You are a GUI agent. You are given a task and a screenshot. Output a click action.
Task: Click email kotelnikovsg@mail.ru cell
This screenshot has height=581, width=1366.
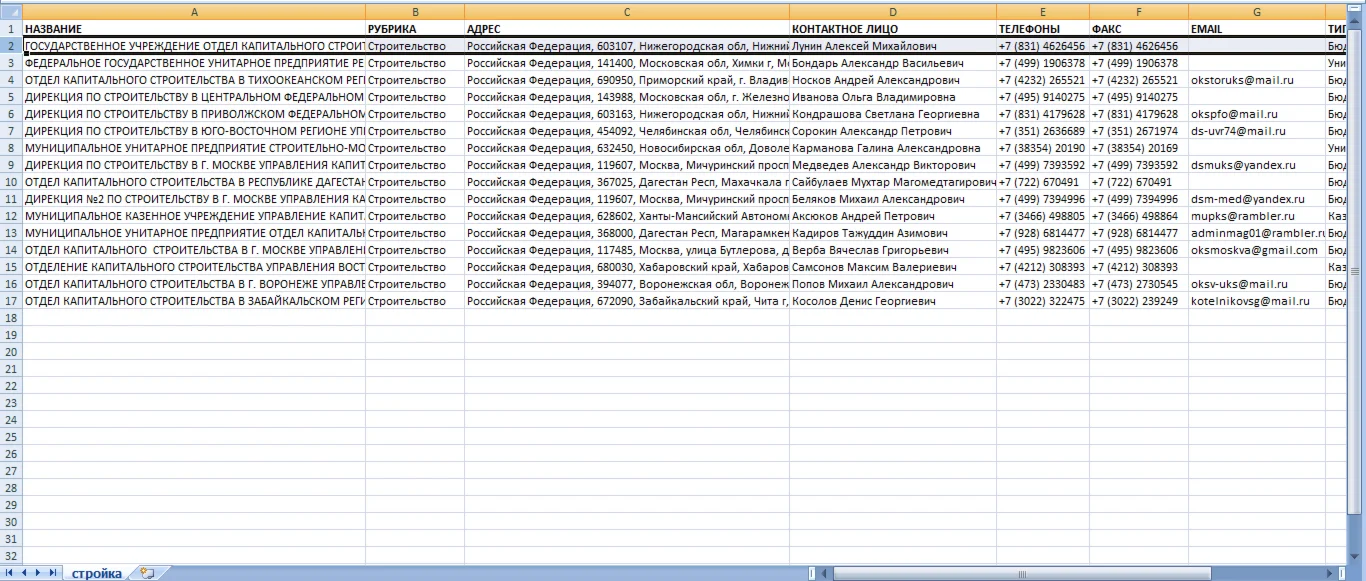[1257, 301]
